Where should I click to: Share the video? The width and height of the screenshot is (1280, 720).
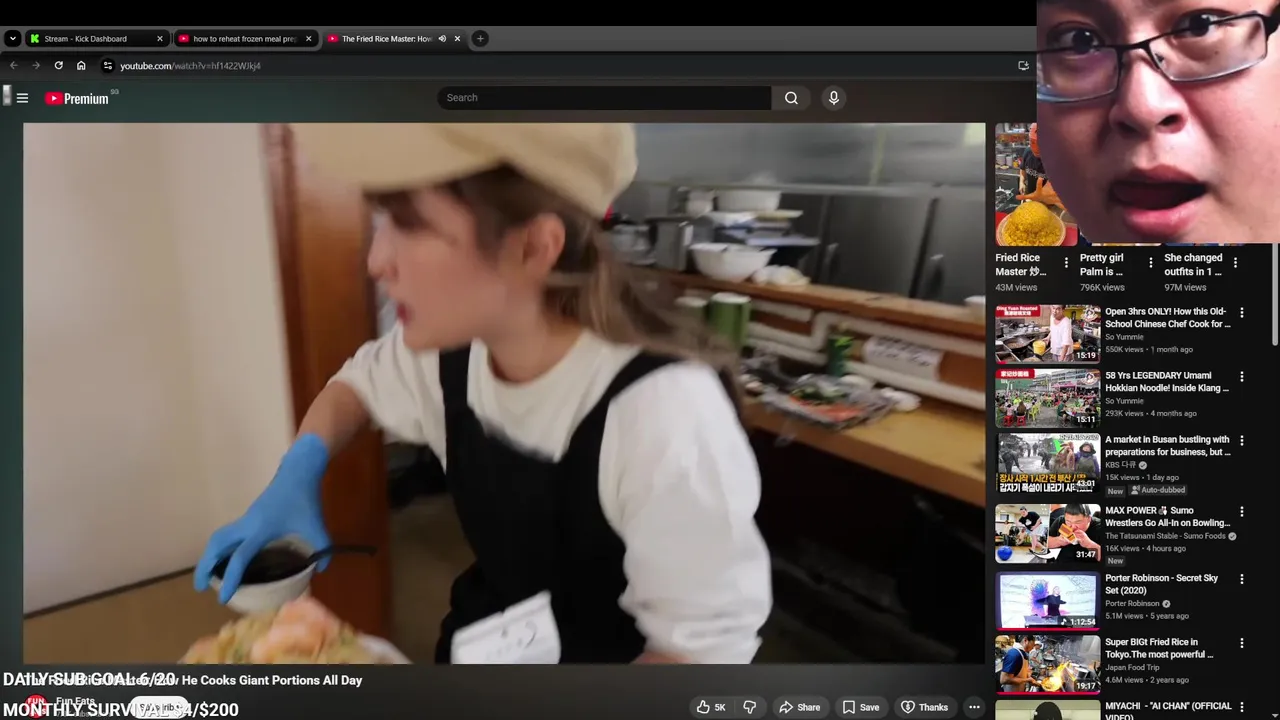click(x=799, y=707)
